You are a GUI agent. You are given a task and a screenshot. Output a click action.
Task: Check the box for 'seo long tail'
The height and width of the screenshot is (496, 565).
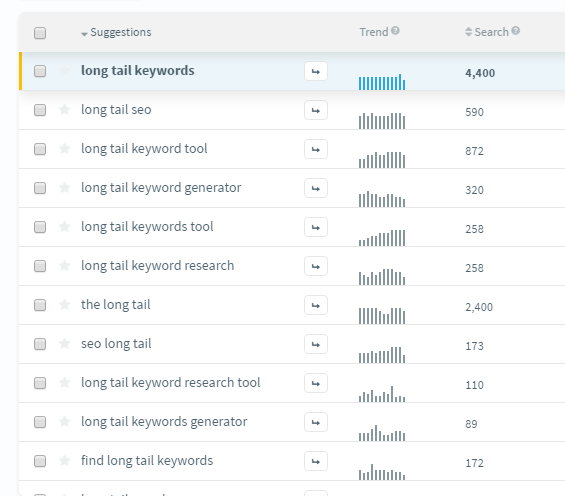[x=40, y=344]
